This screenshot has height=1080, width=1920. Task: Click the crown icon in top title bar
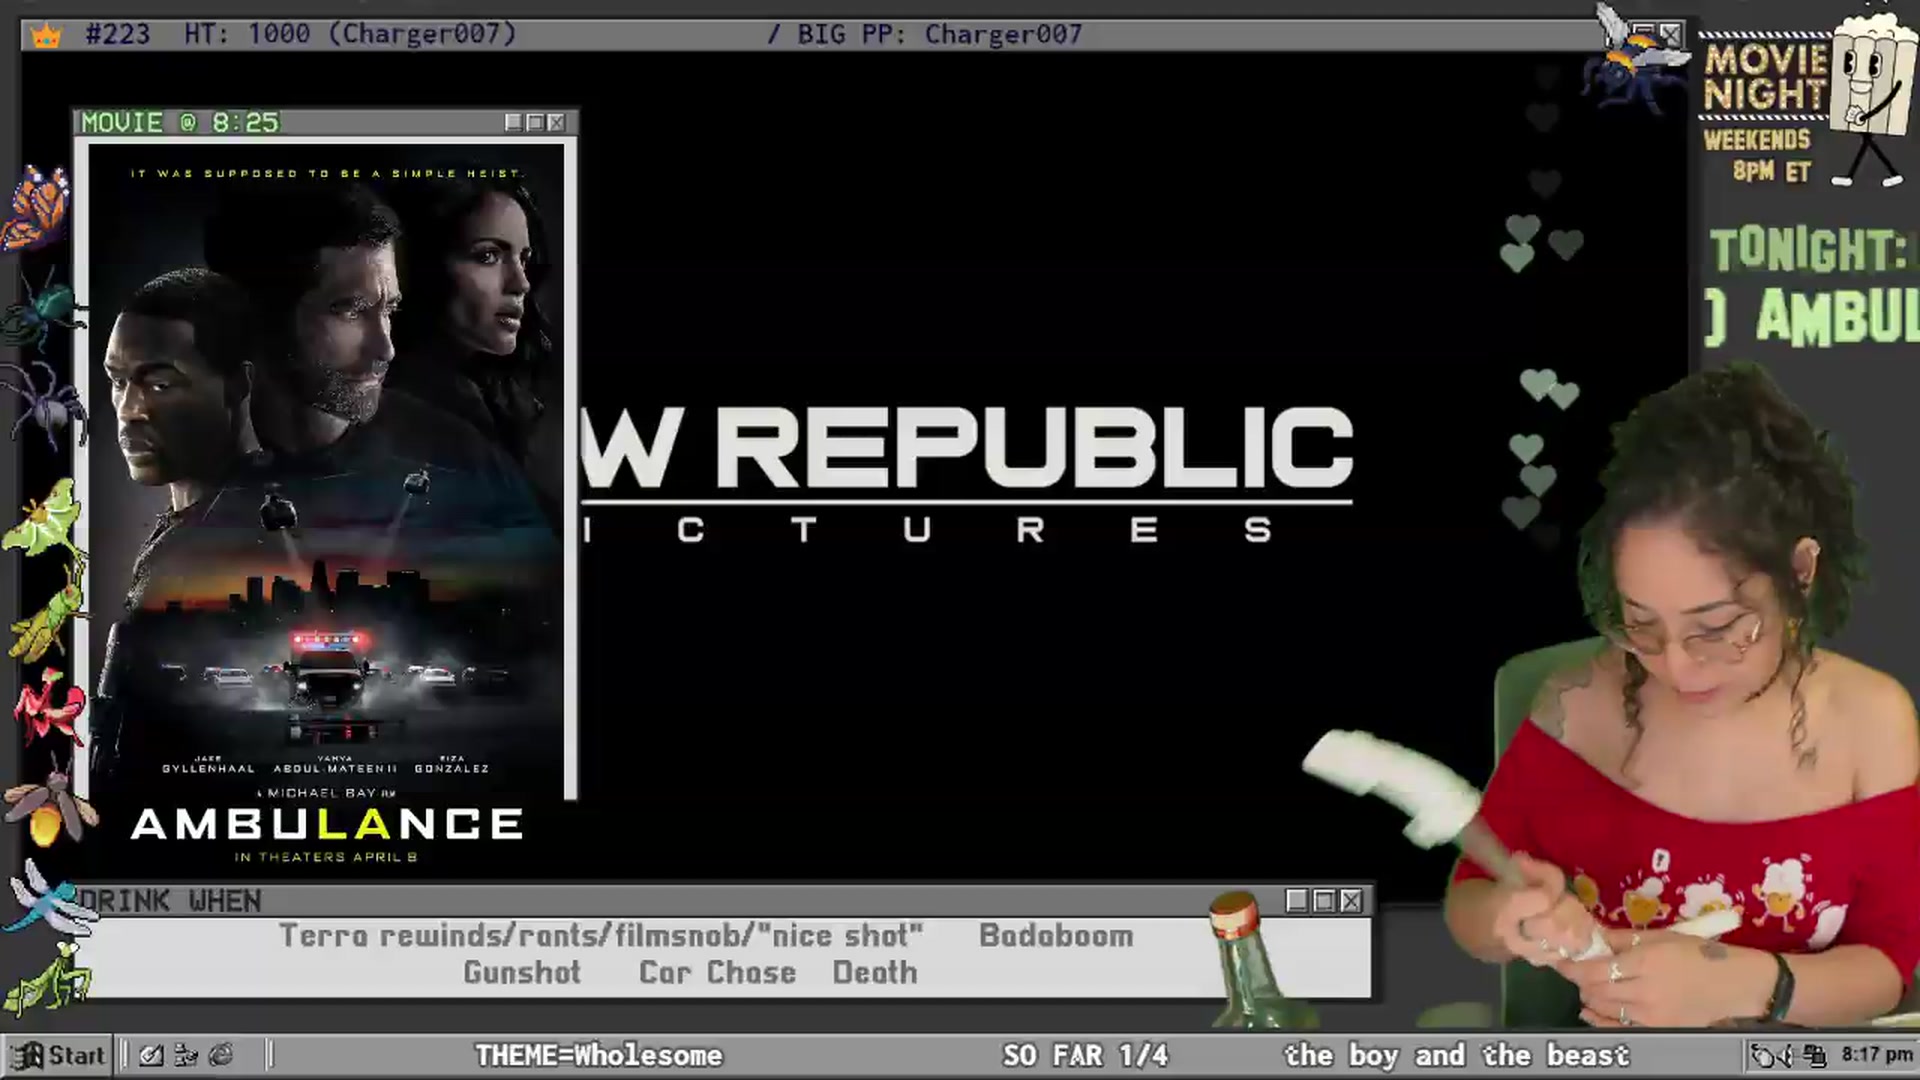46,36
